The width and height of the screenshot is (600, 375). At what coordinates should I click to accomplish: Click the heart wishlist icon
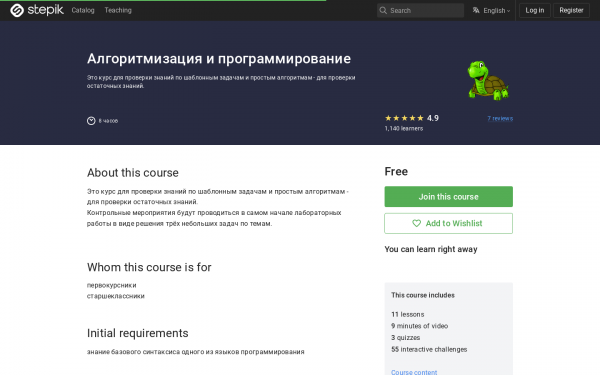point(416,223)
